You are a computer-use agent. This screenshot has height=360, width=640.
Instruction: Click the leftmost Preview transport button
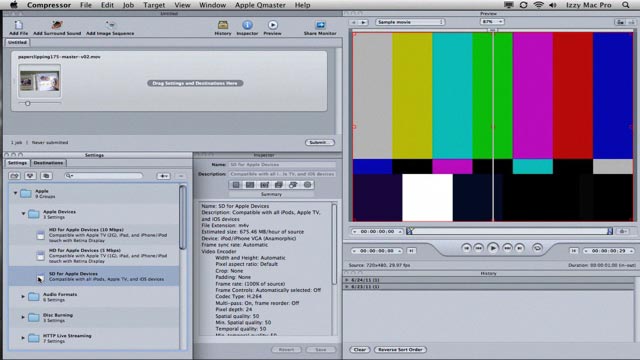(466, 248)
